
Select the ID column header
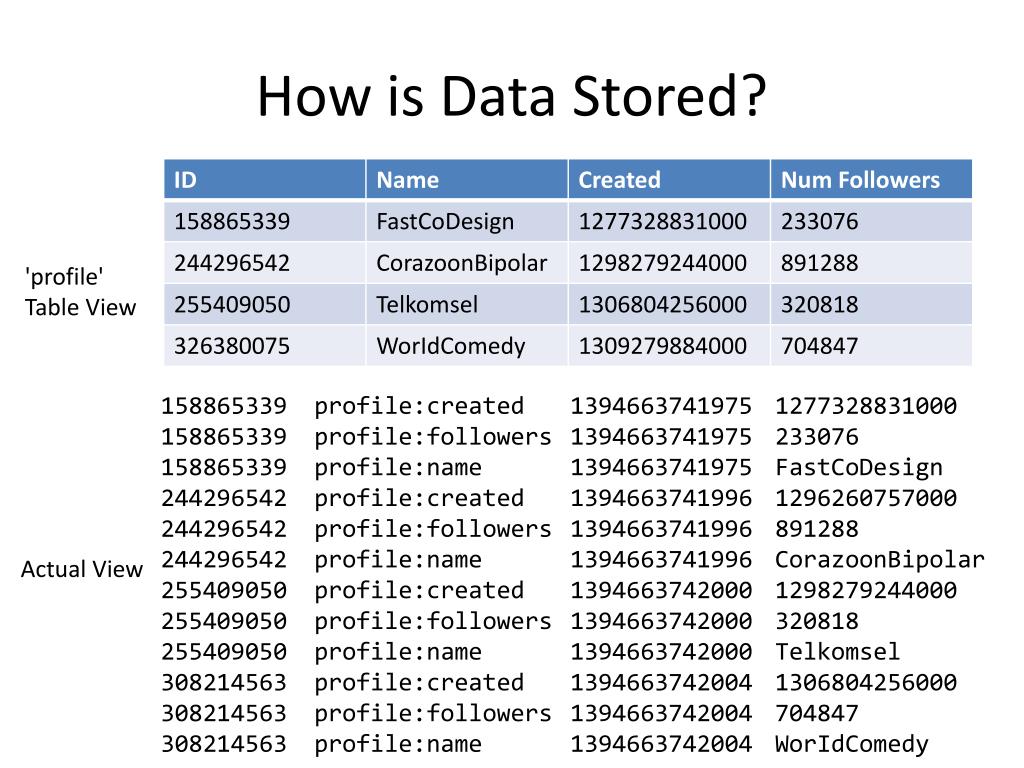tap(264, 179)
